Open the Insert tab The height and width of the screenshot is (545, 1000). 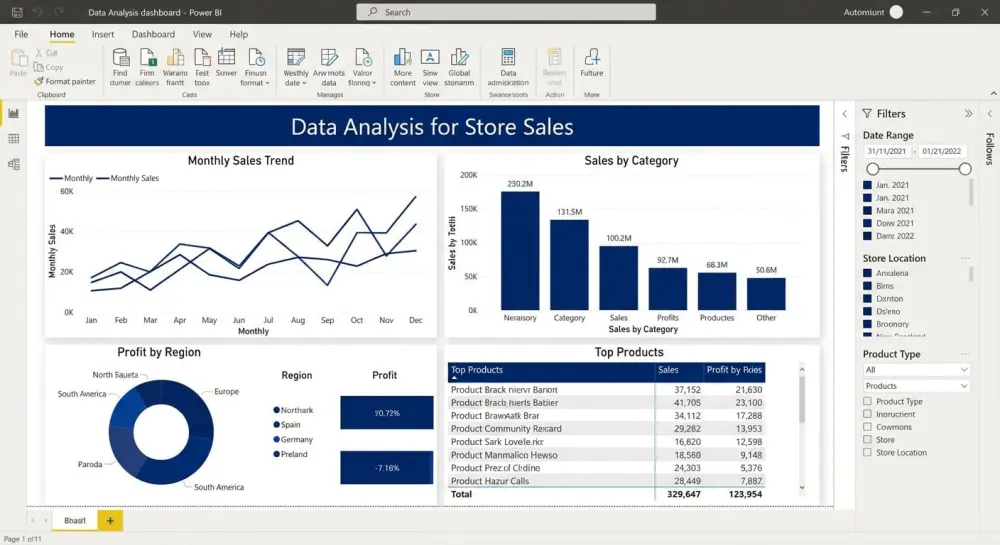[x=103, y=34]
